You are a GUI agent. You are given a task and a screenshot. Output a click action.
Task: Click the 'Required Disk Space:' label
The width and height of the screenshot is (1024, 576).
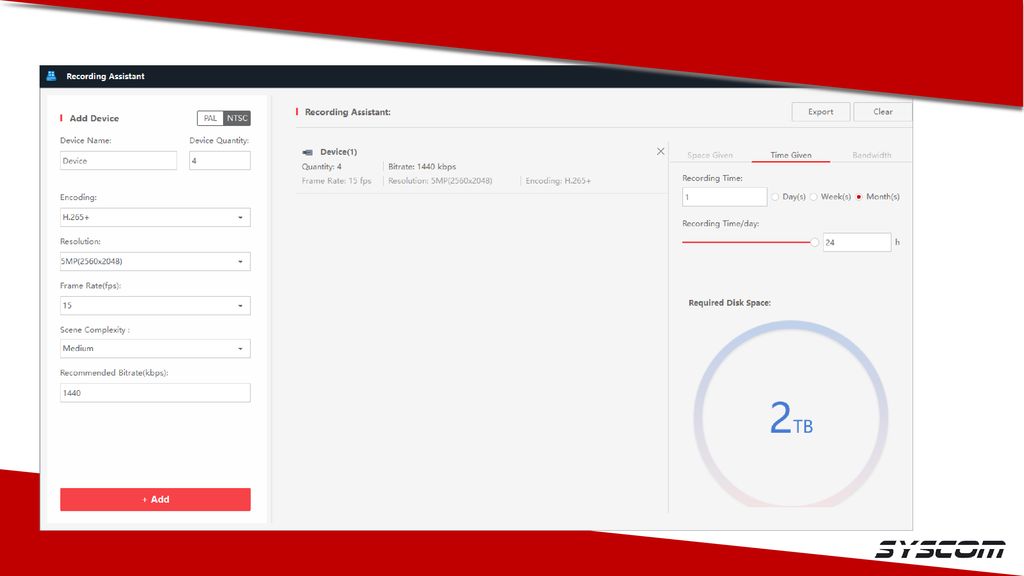pyautogui.click(x=729, y=303)
